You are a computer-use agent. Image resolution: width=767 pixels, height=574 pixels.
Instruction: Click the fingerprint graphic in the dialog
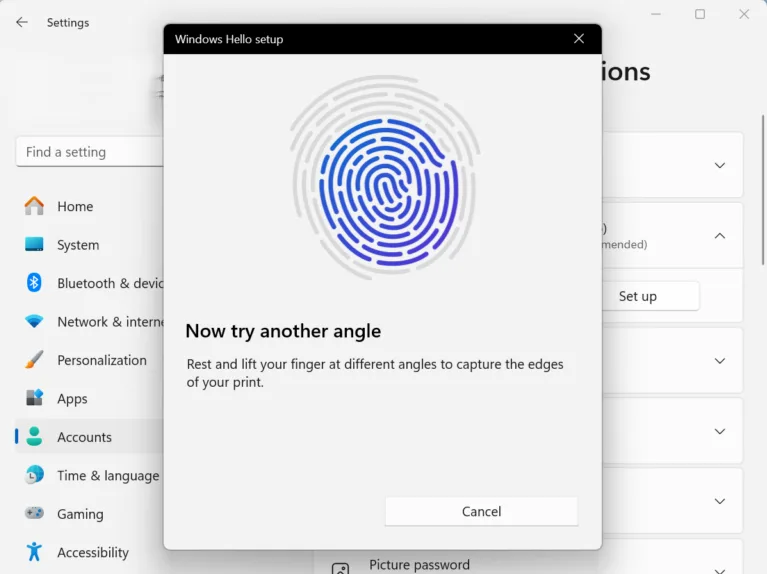pyautogui.click(x=385, y=177)
